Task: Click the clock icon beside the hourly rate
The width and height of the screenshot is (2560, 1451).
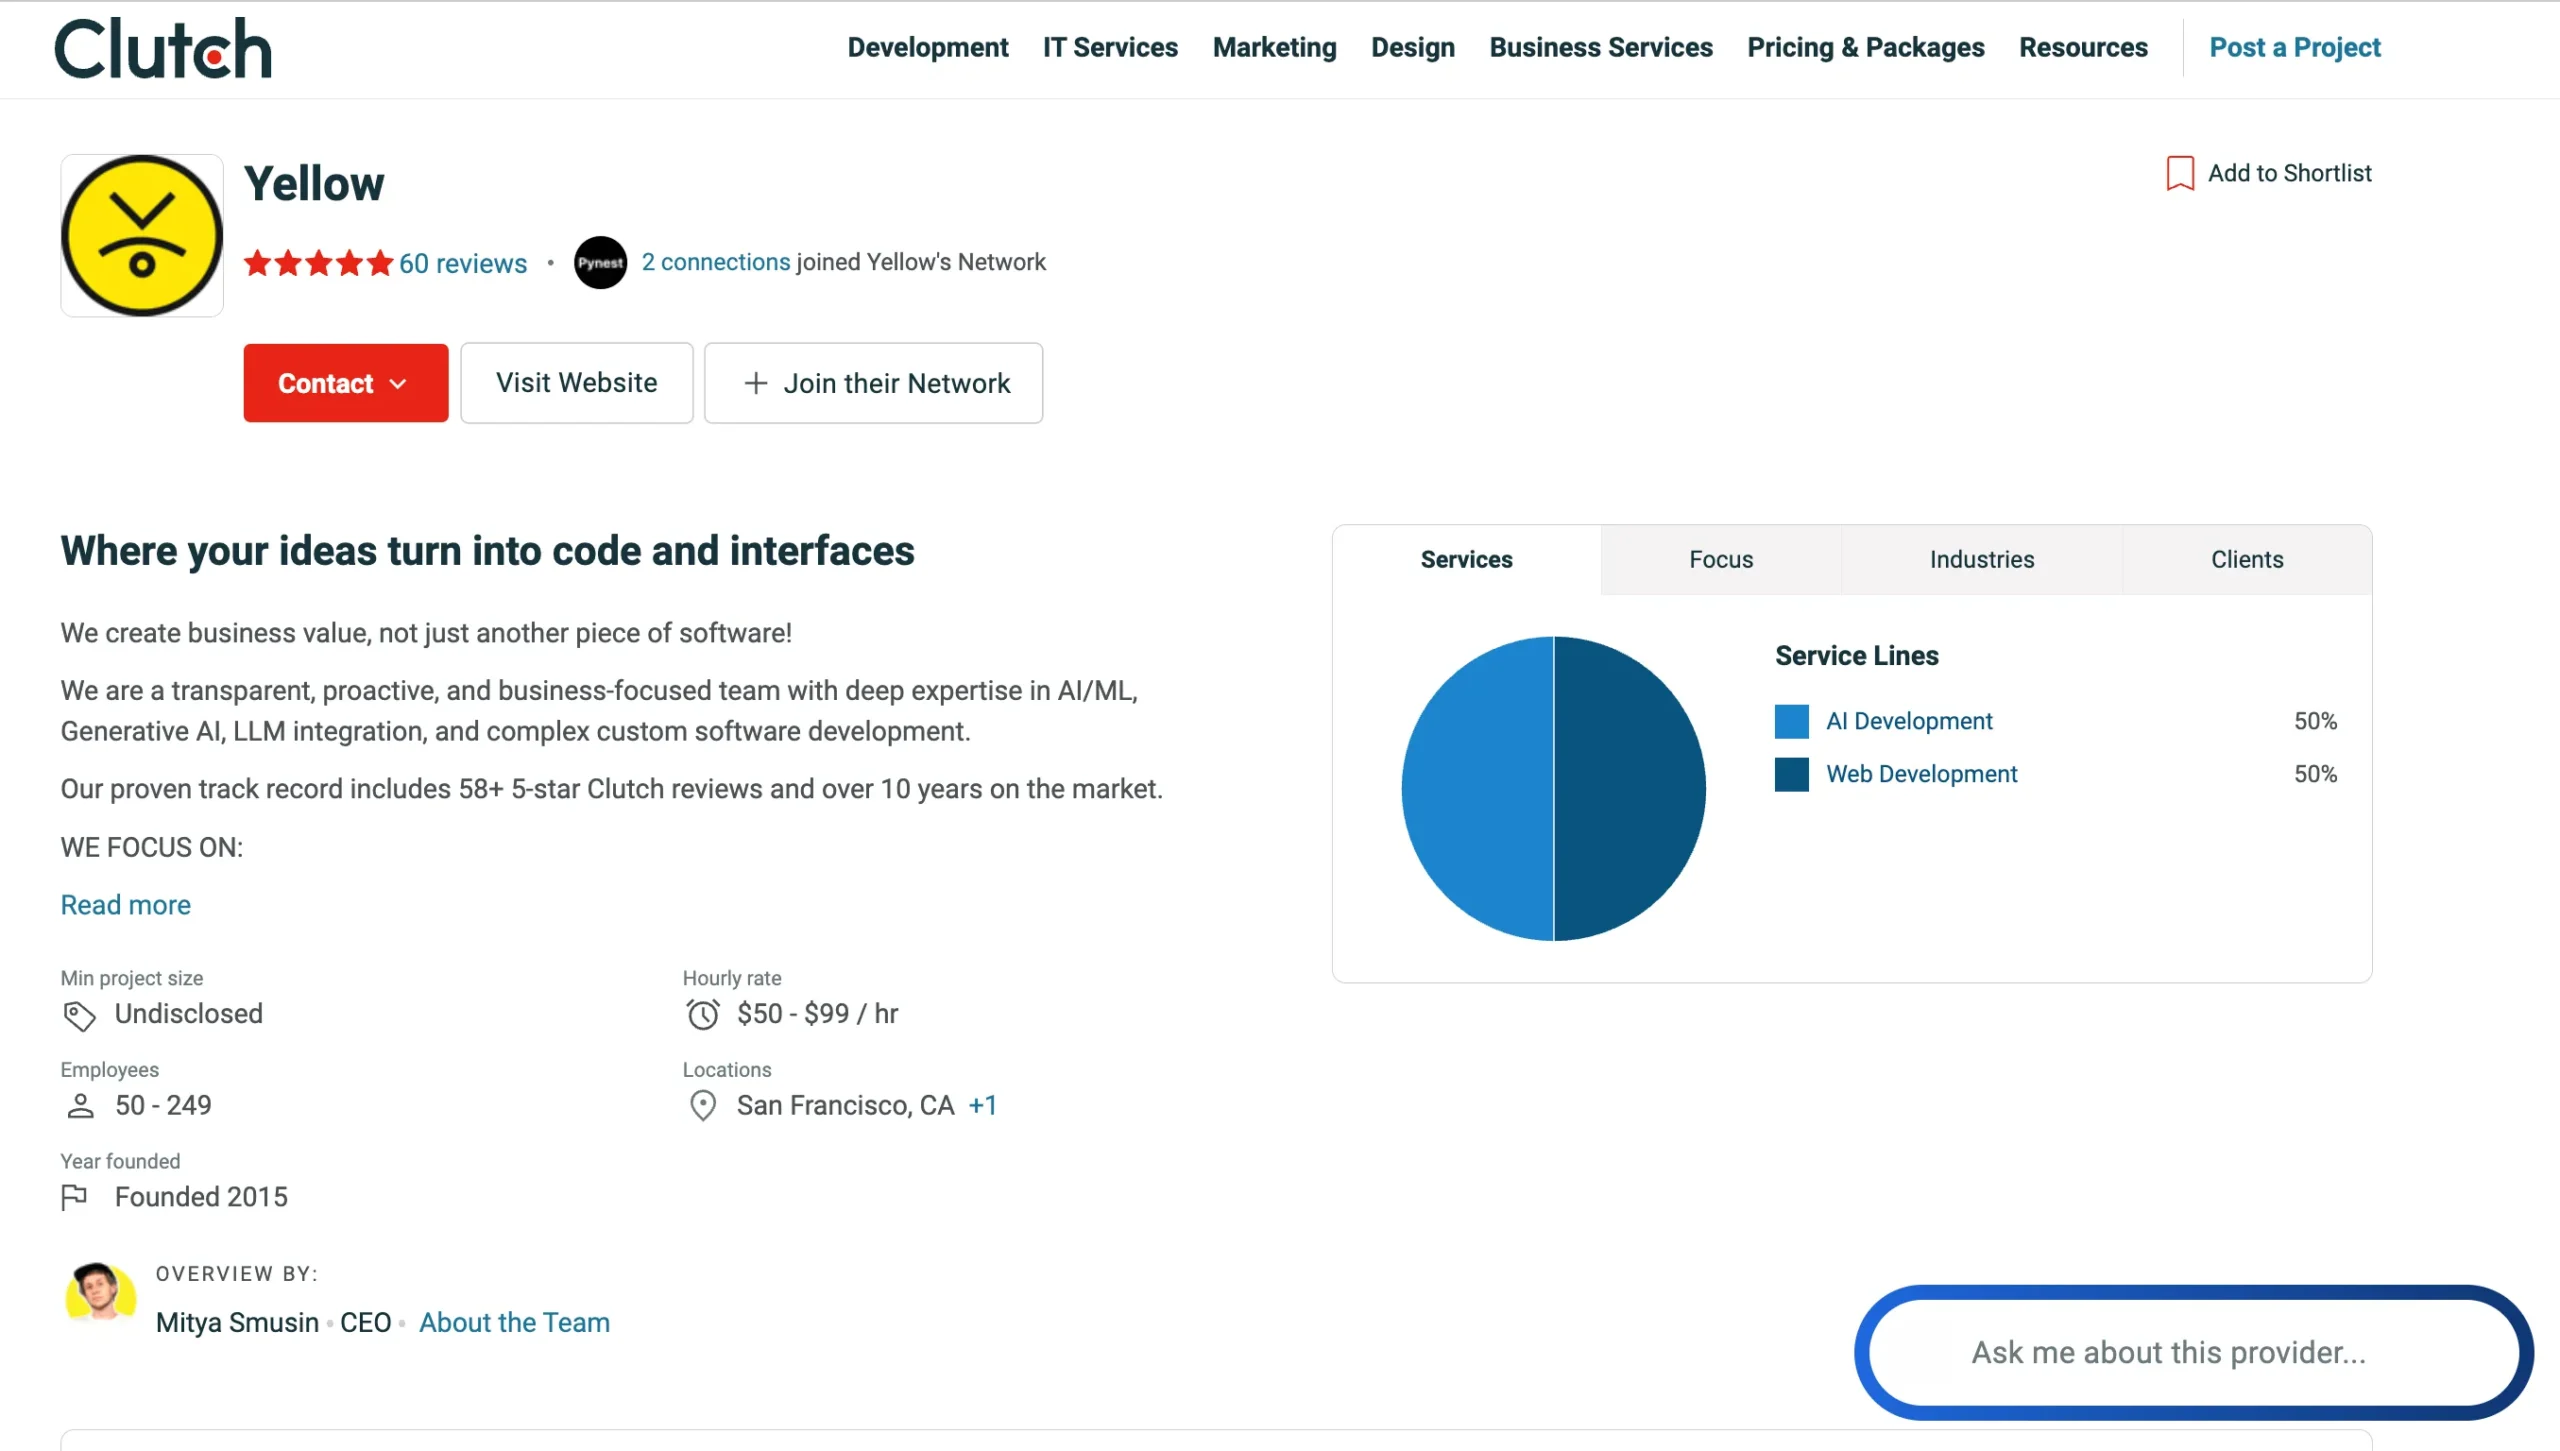Action: tap(704, 1014)
